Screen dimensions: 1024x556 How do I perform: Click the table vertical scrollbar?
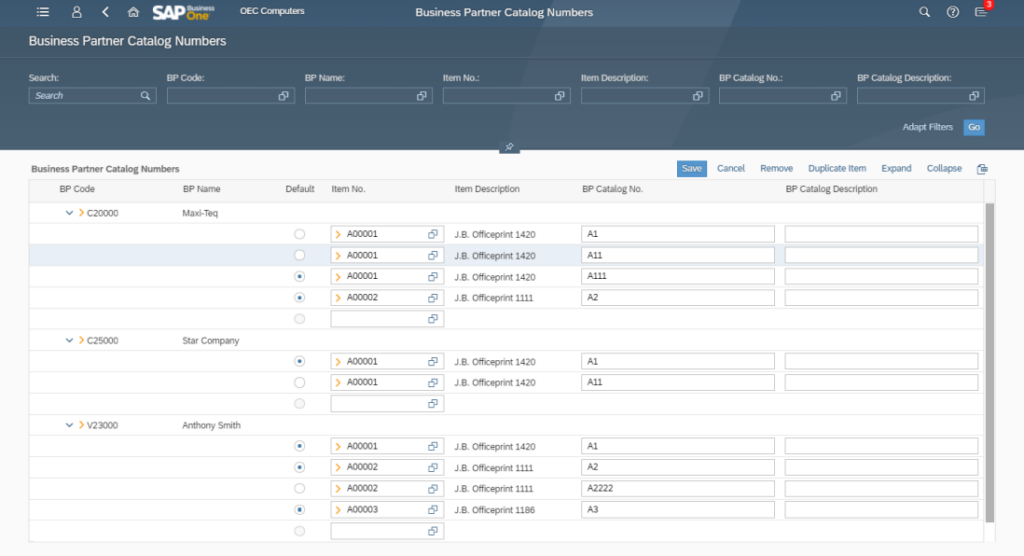989,363
